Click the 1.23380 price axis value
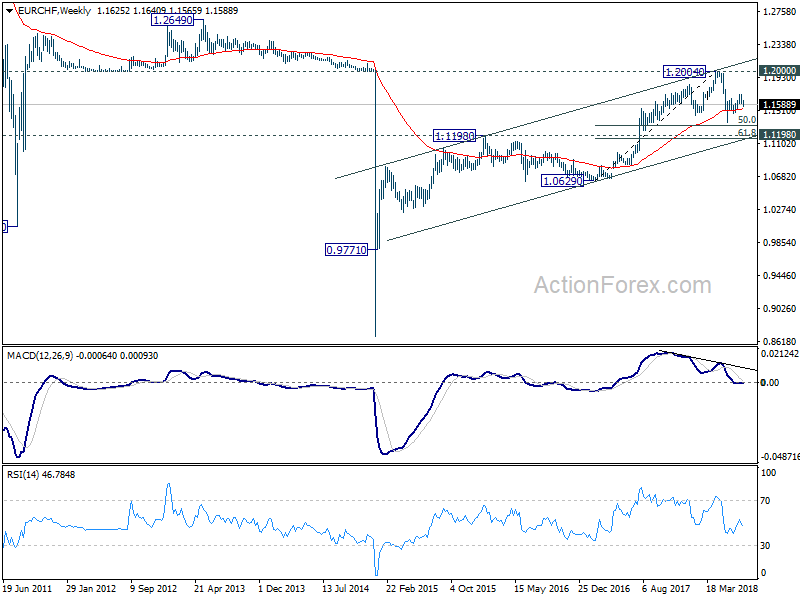 click(x=779, y=45)
